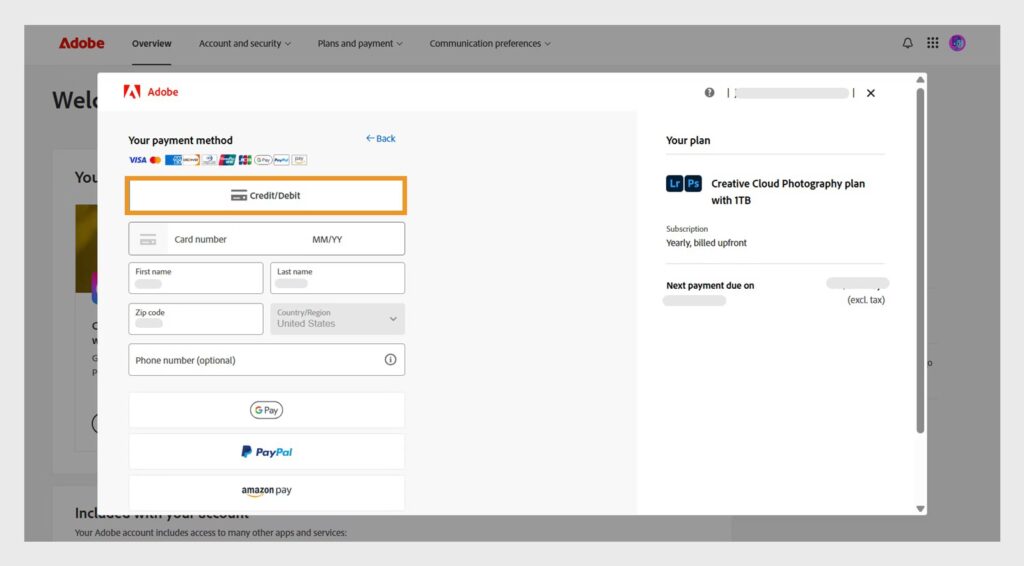
Task: Click the Photoshop plan icon
Action: 693,184
